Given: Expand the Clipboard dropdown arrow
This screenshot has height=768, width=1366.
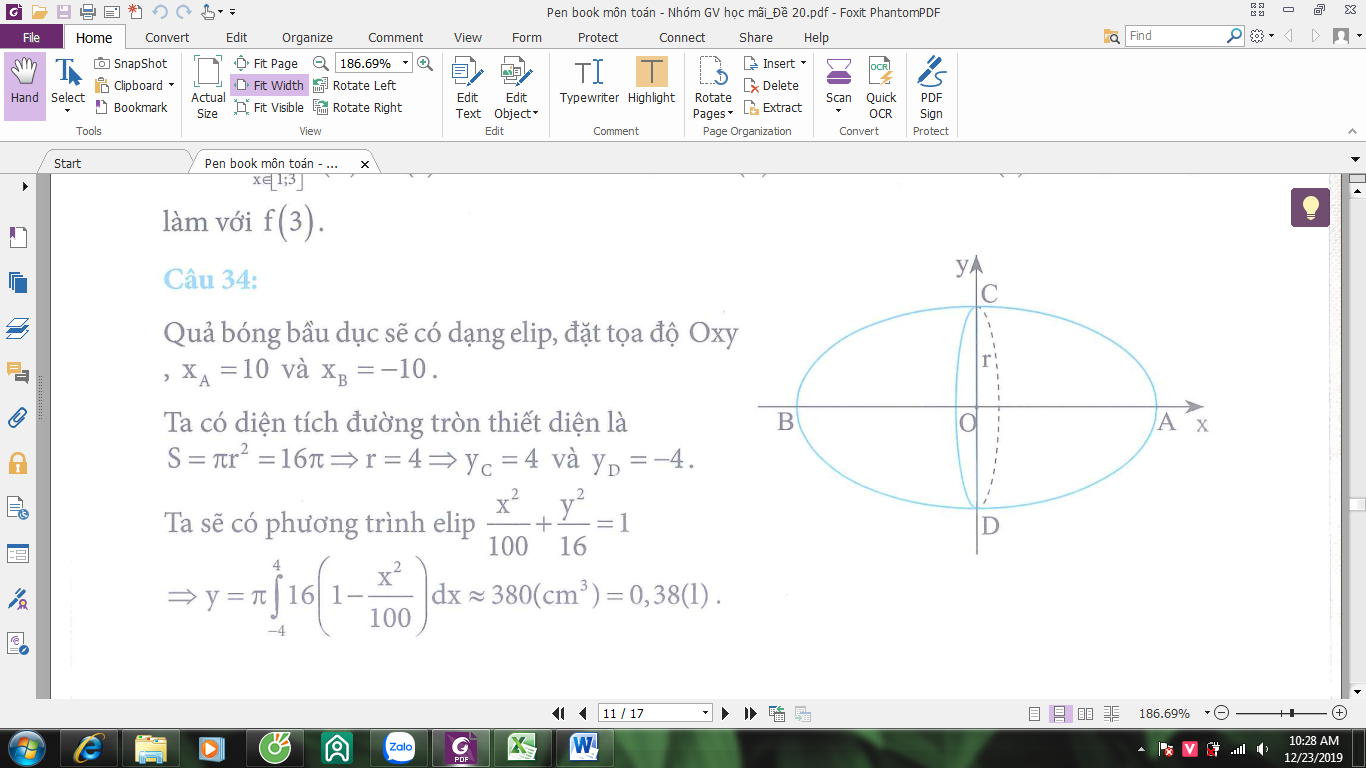Looking at the screenshot, I should click(x=171, y=86).
